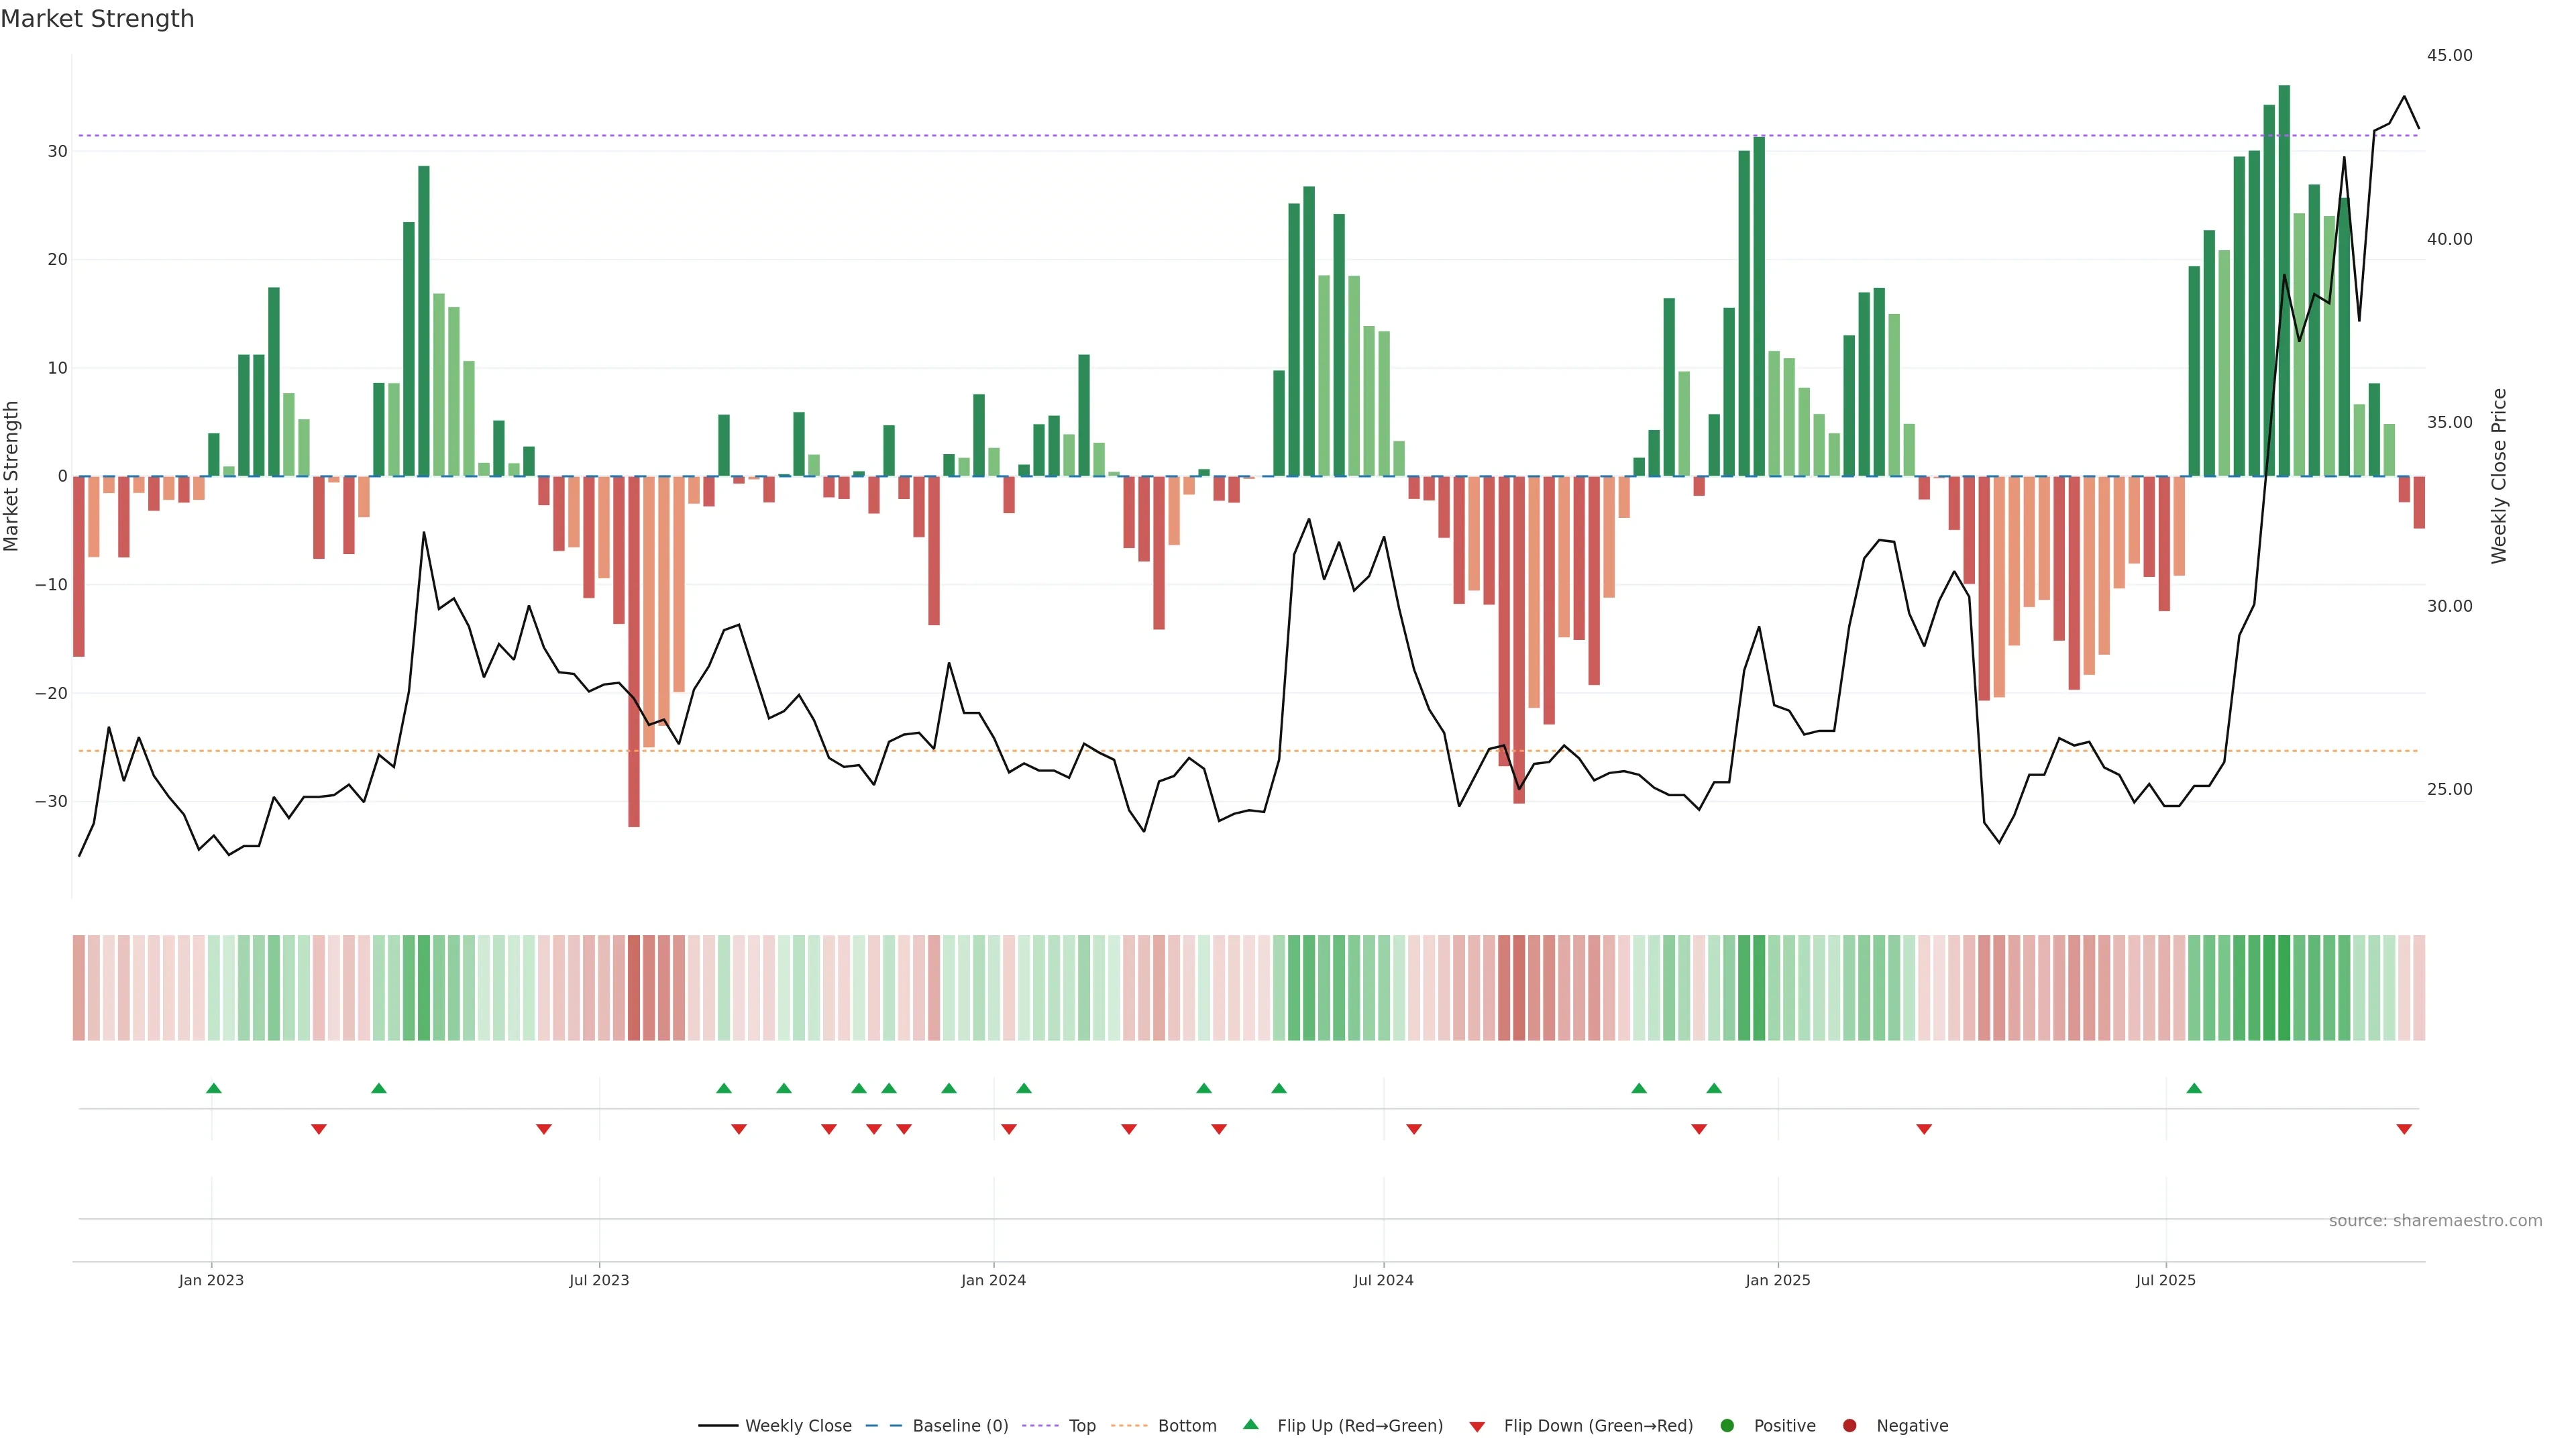Click the flip-up triangle right after Jan 2024
Screen dimensions: 2576x1449
1023,1088
